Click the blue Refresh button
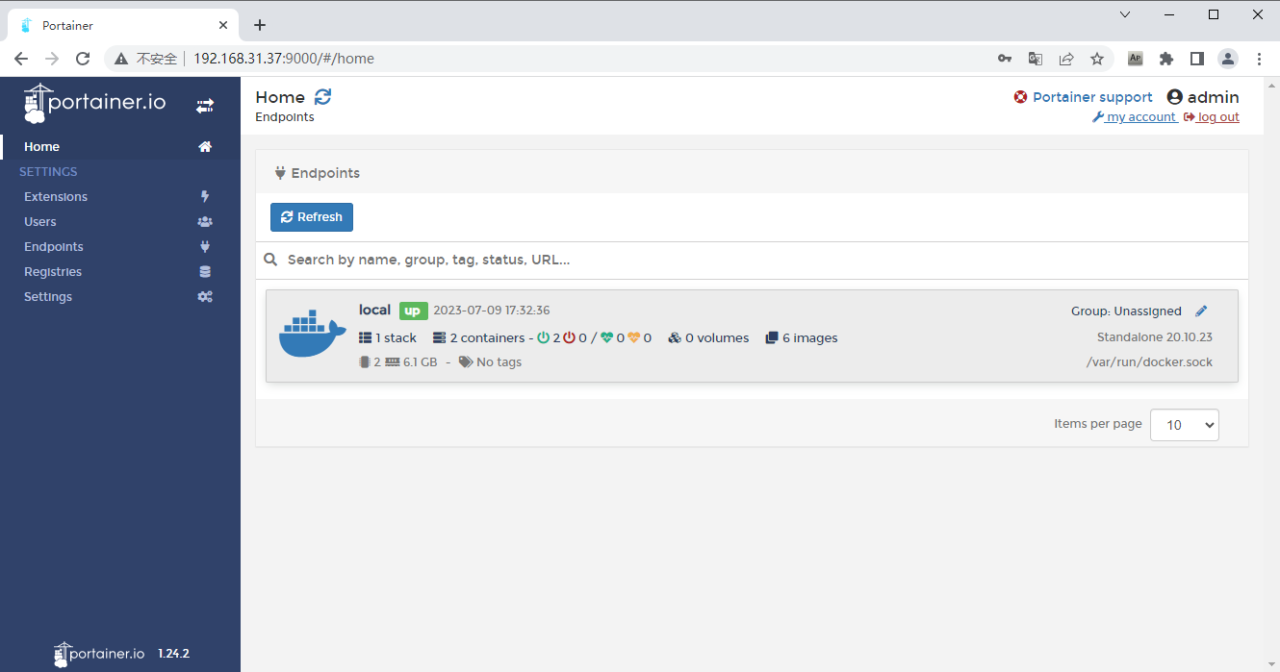The width and height of the screenshot is (1280, 672). (x=311, y=217)
